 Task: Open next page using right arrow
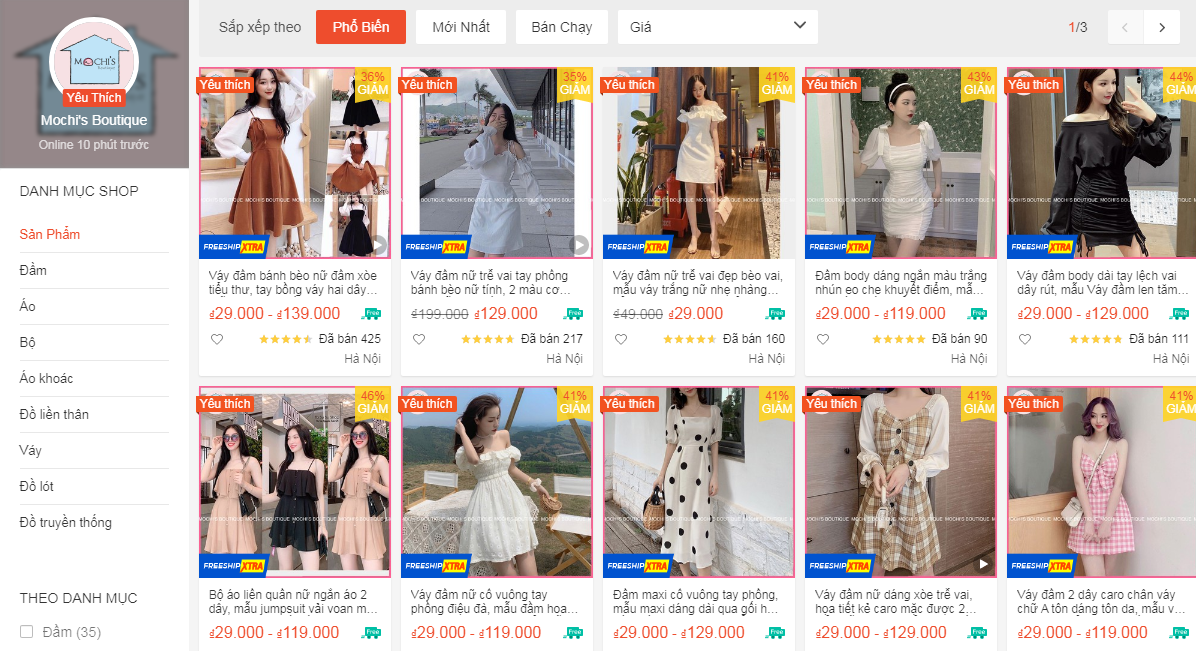point(1163,27)
